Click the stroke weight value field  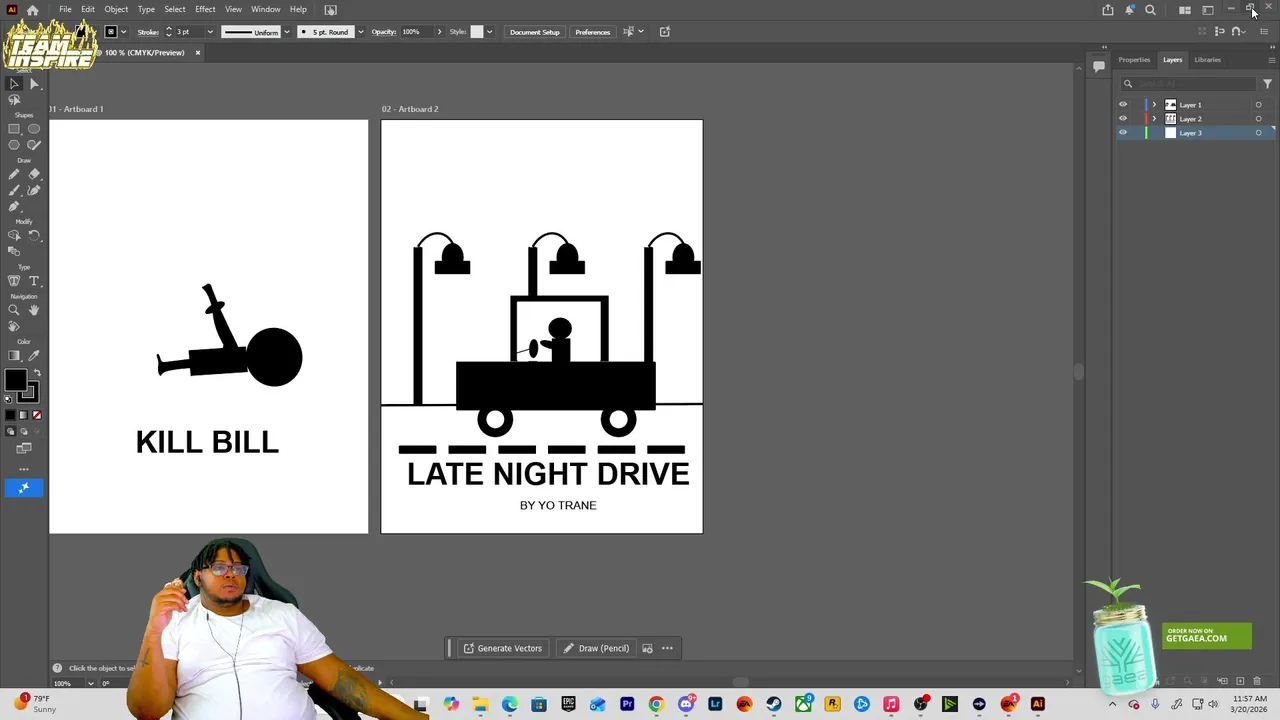189,32
